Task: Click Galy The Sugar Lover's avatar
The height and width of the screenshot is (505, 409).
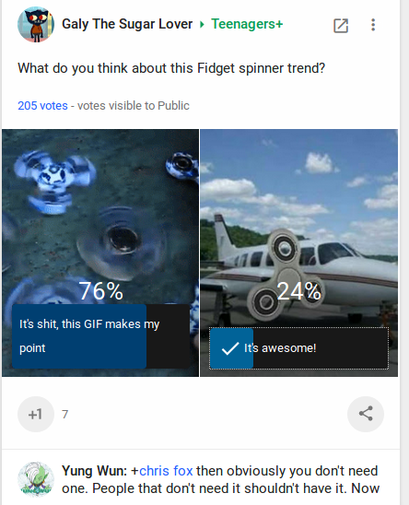Action: pos(36,25)
